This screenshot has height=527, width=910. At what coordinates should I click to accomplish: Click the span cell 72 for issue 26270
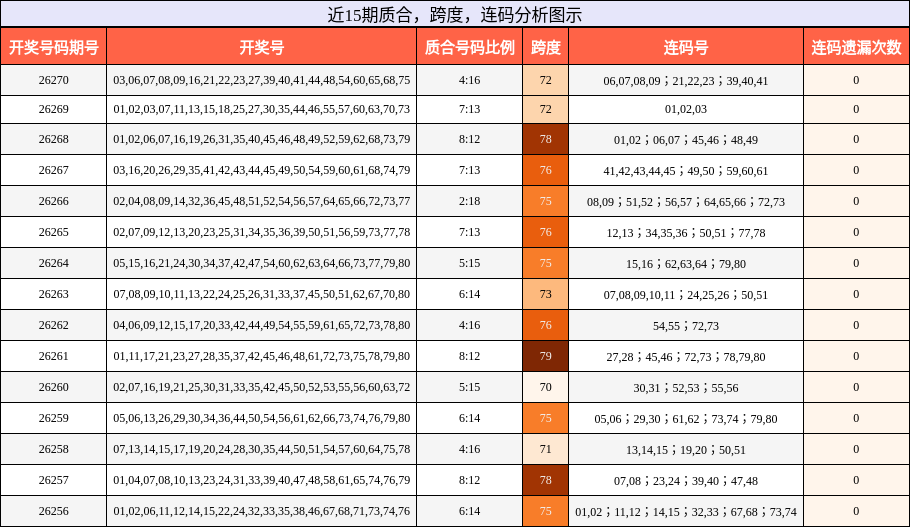546,80
